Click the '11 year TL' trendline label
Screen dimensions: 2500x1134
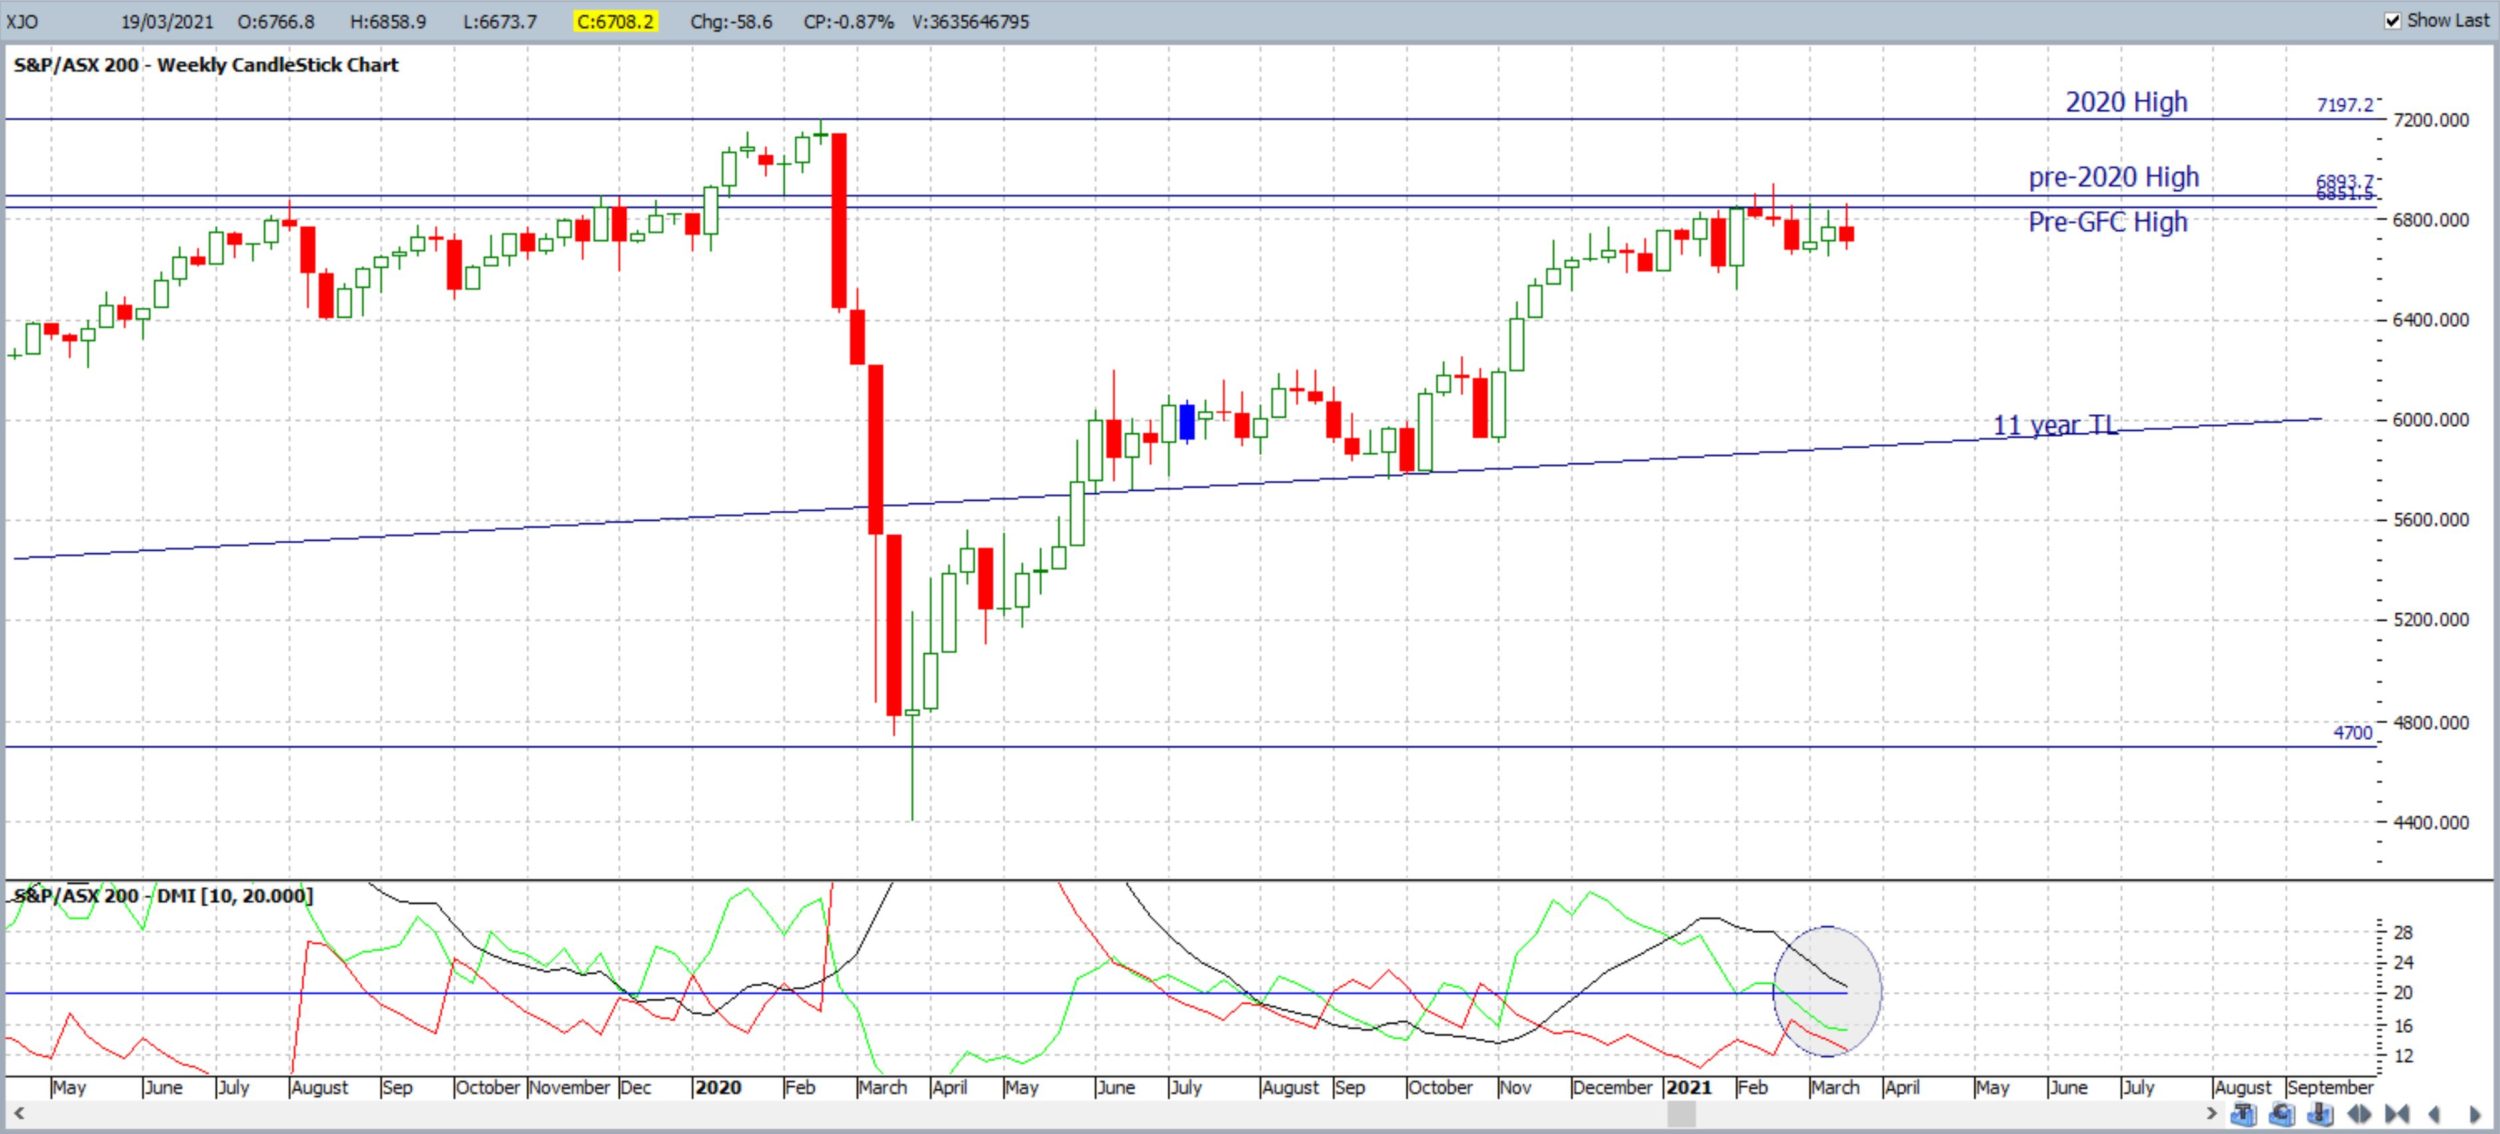coord(2055,425)
